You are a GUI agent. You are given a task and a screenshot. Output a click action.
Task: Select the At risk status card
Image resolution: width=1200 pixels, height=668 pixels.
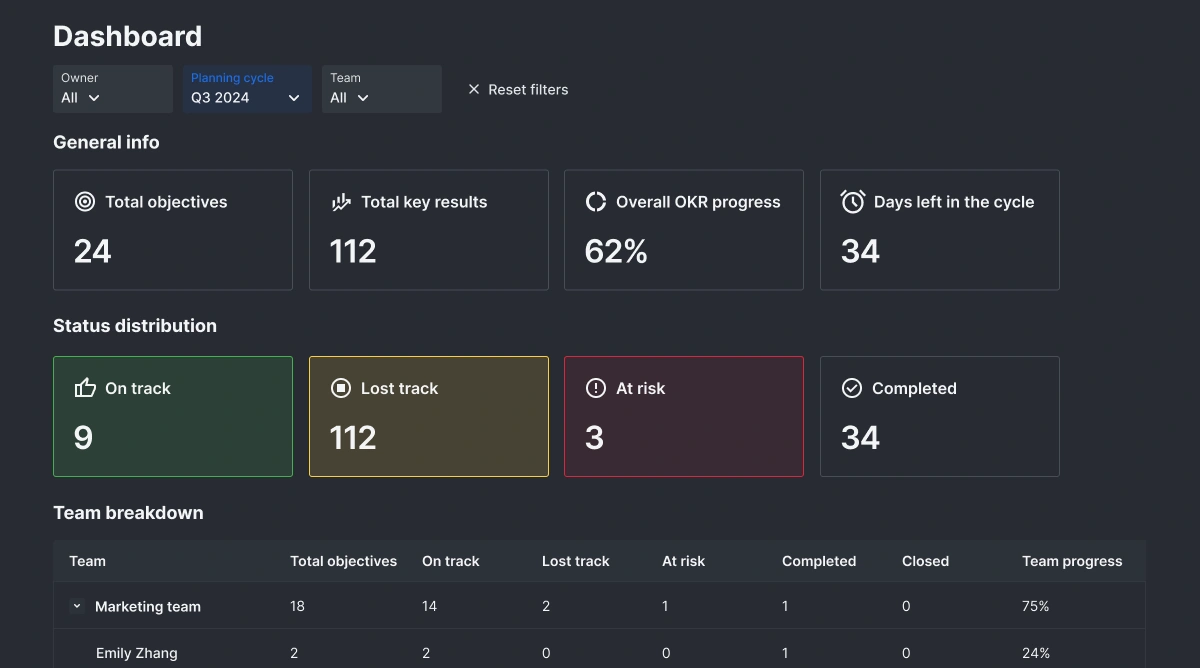click(x=684, y=416)
